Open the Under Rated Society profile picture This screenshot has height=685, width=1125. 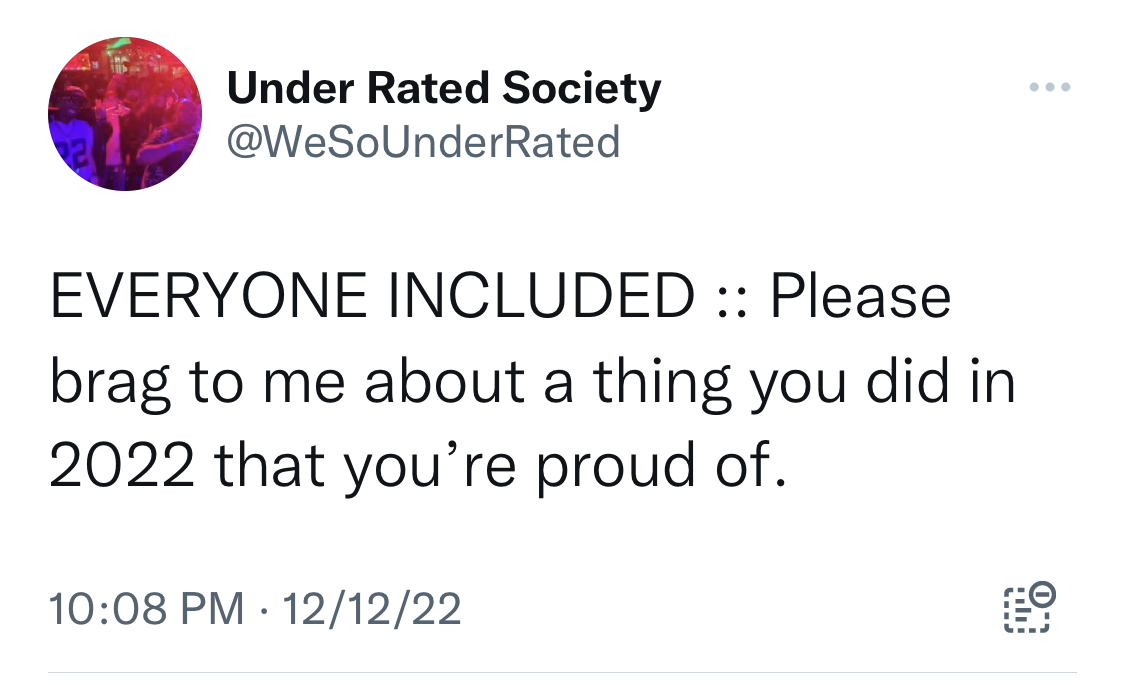(125, 114)
